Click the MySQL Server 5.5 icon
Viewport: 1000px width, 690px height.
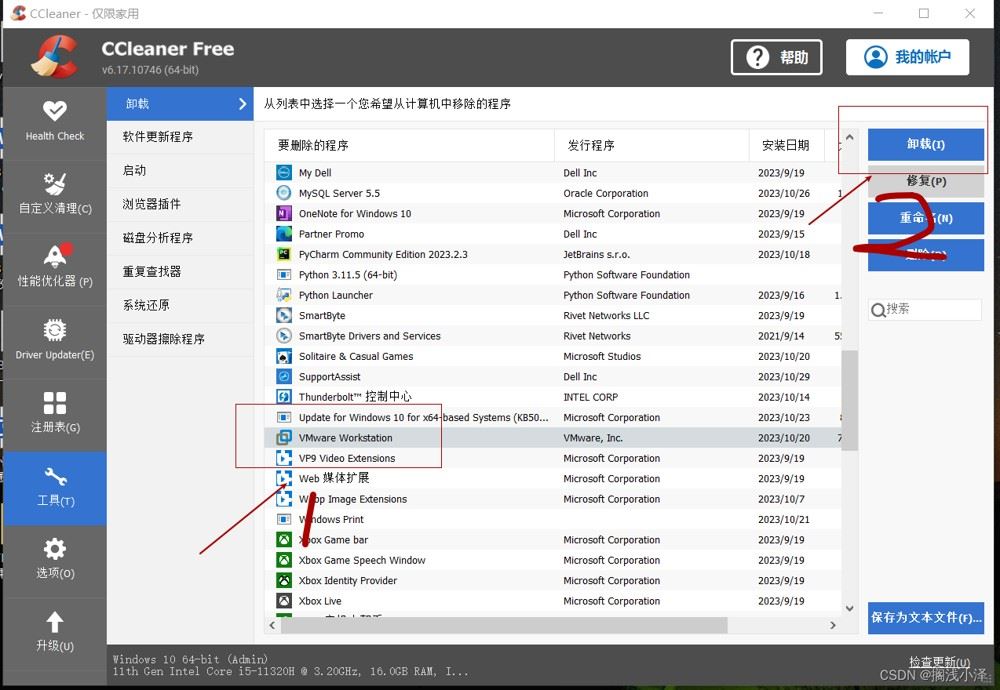(x=284, y=193)
